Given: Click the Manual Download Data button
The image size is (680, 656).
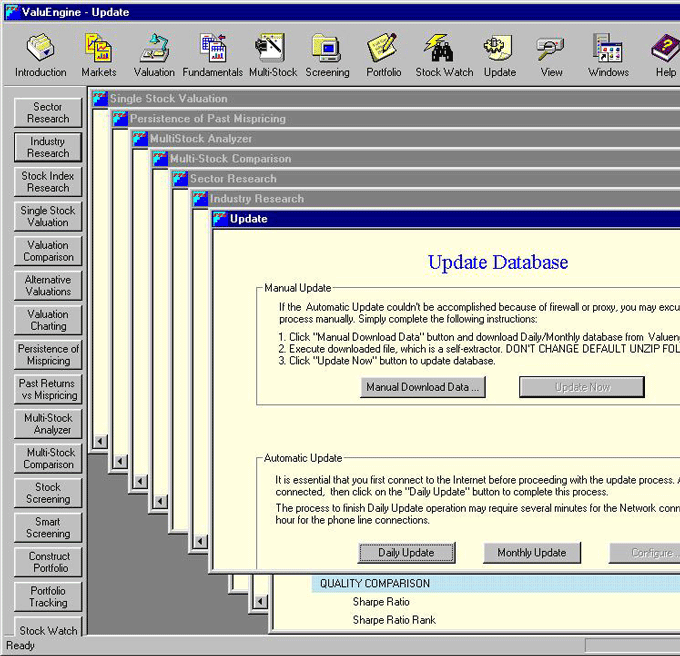Looking at the screenshot, I should coord(423,387).
